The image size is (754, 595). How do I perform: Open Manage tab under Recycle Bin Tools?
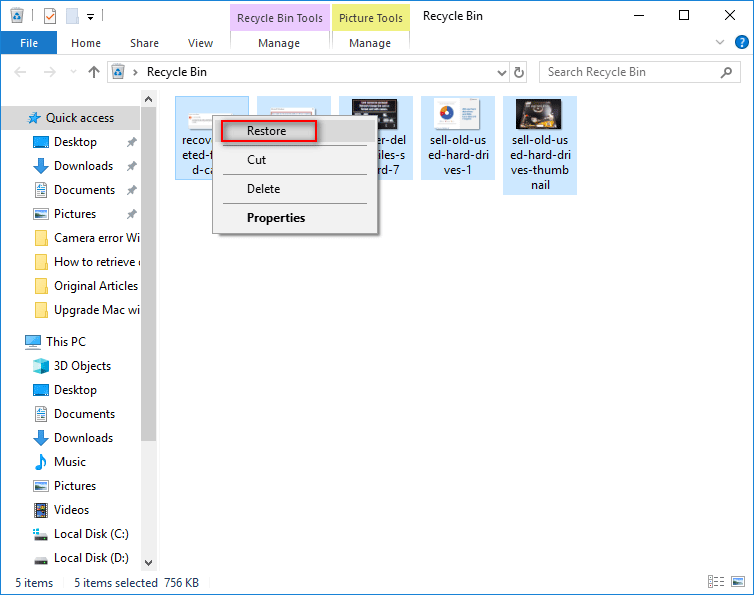[x=279, y=43]
